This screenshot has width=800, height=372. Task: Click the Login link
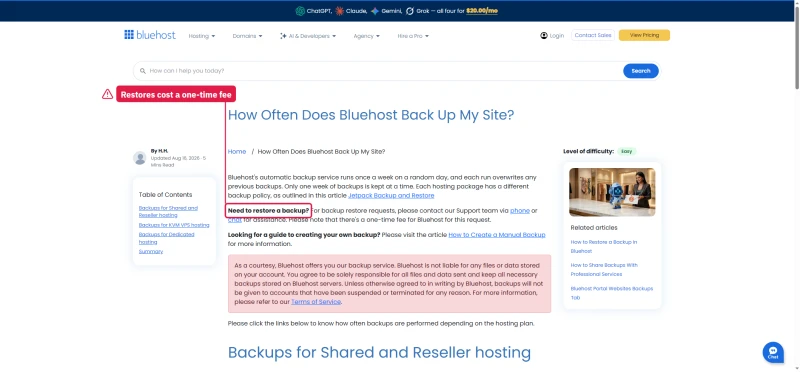click(557, 36)
